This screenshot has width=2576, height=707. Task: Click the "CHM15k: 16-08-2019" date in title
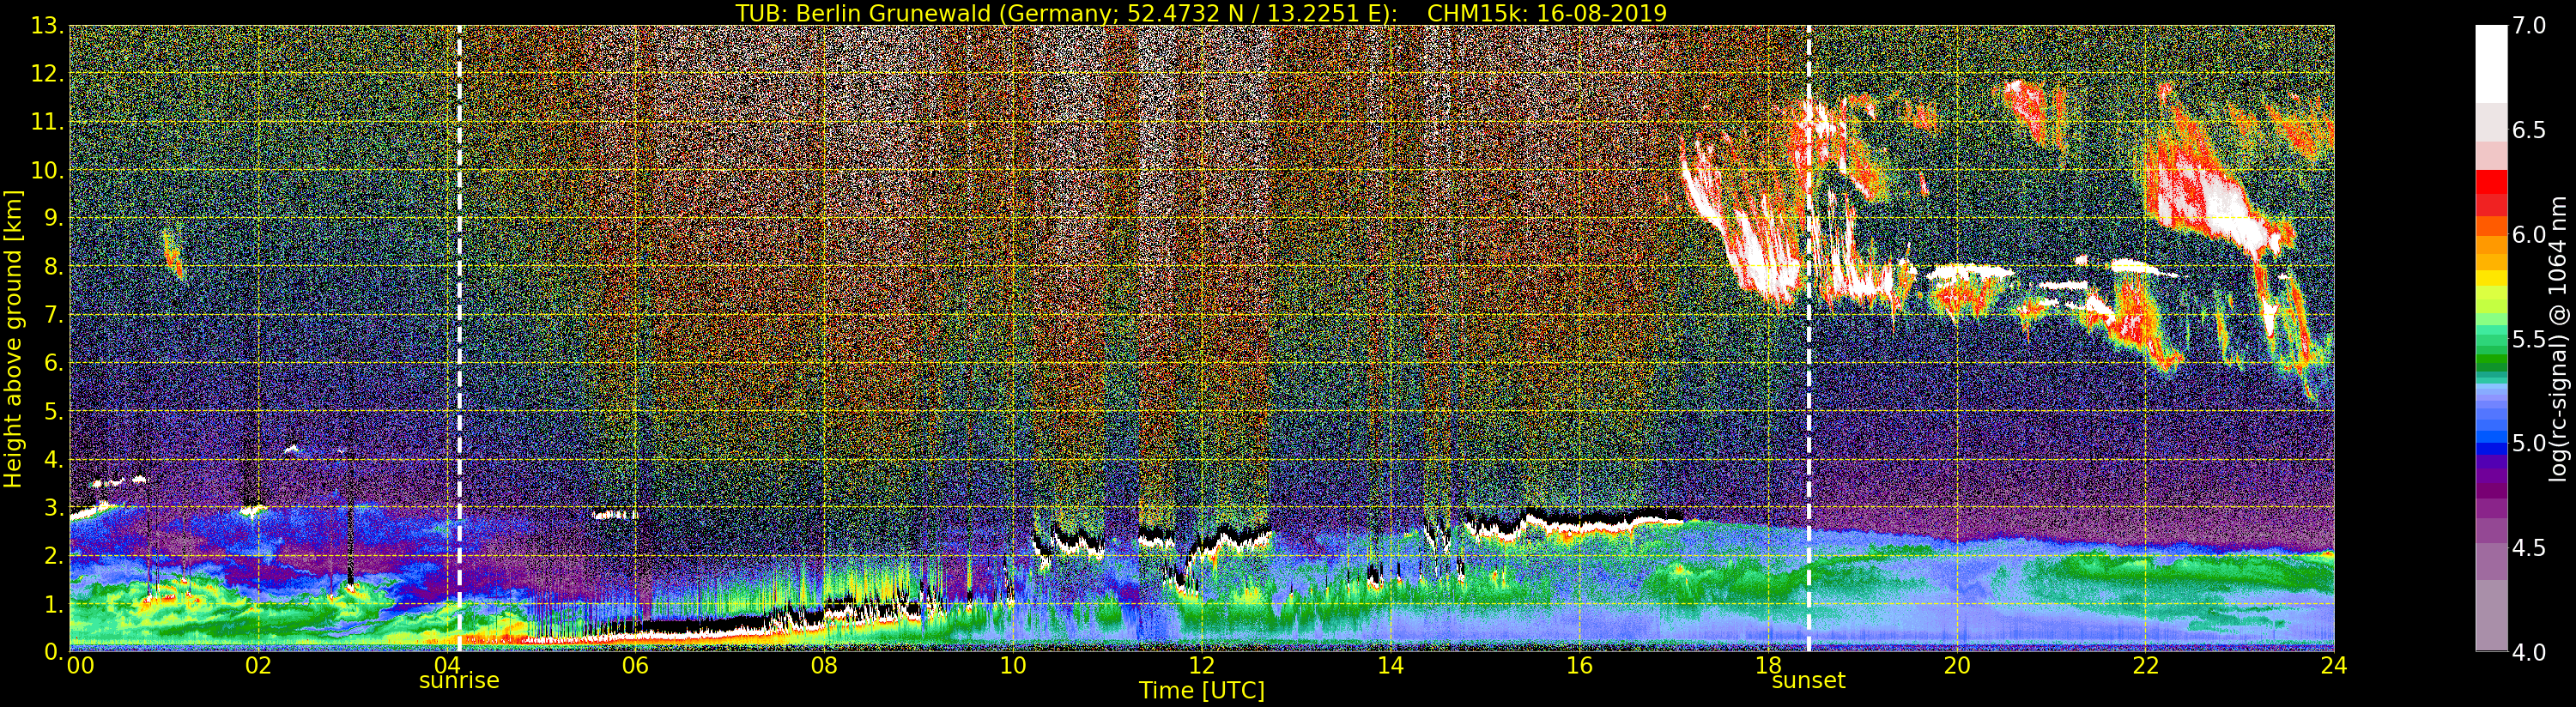click(1546, 13)
